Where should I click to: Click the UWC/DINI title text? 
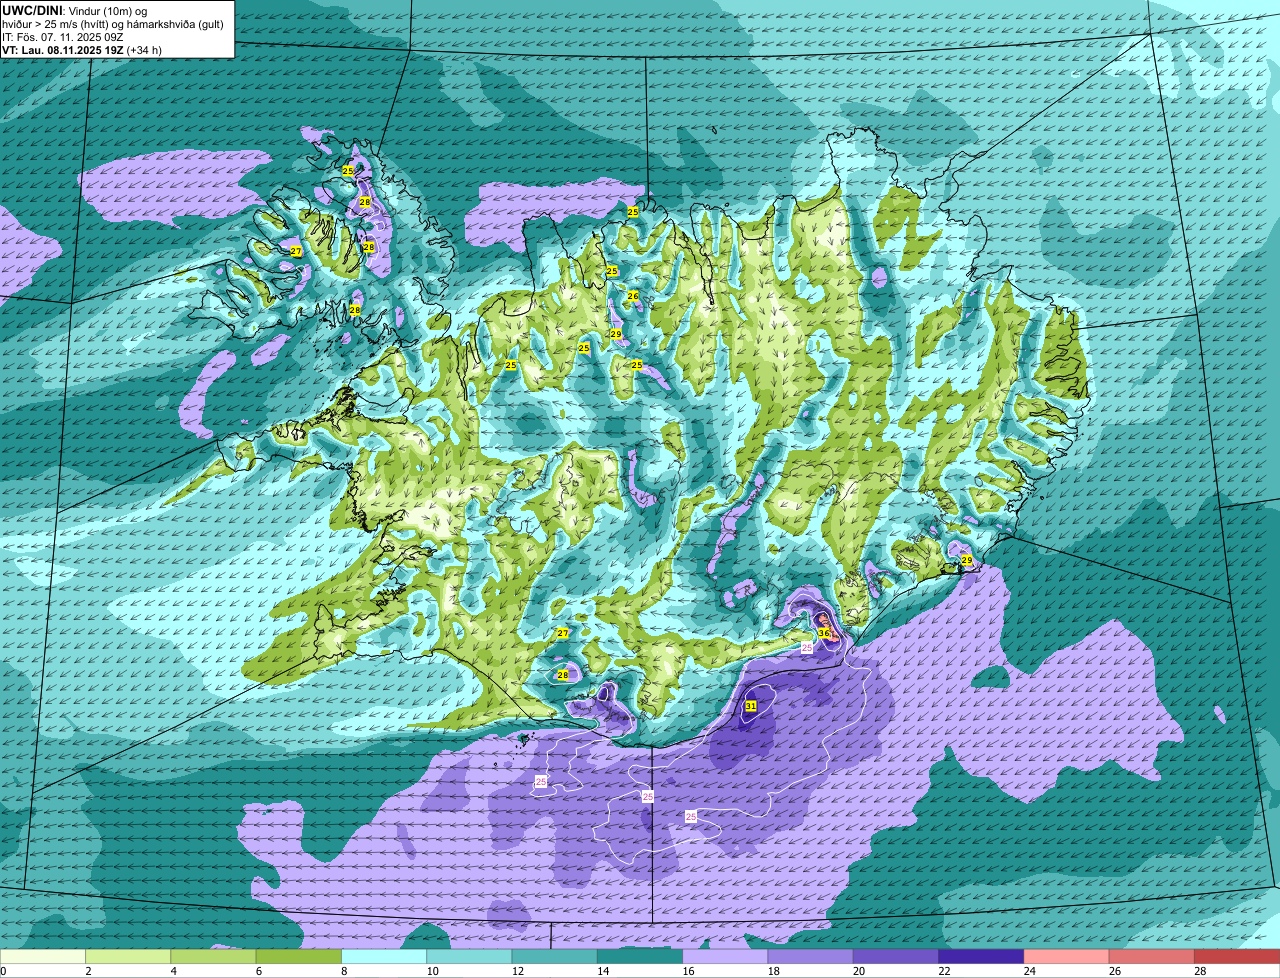coord(32,11)
